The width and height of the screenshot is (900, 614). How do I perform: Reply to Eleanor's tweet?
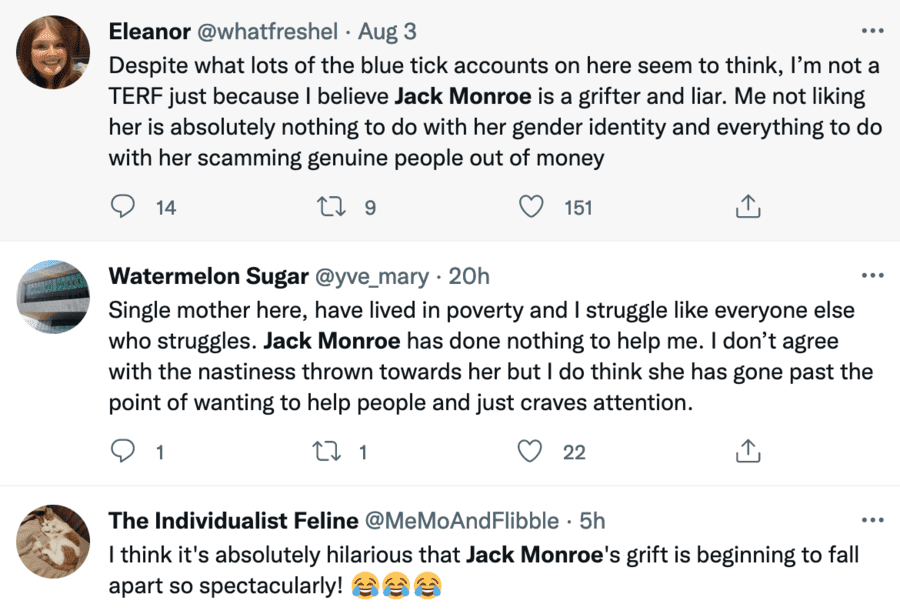pyautogui.click(x=122, y=207)
